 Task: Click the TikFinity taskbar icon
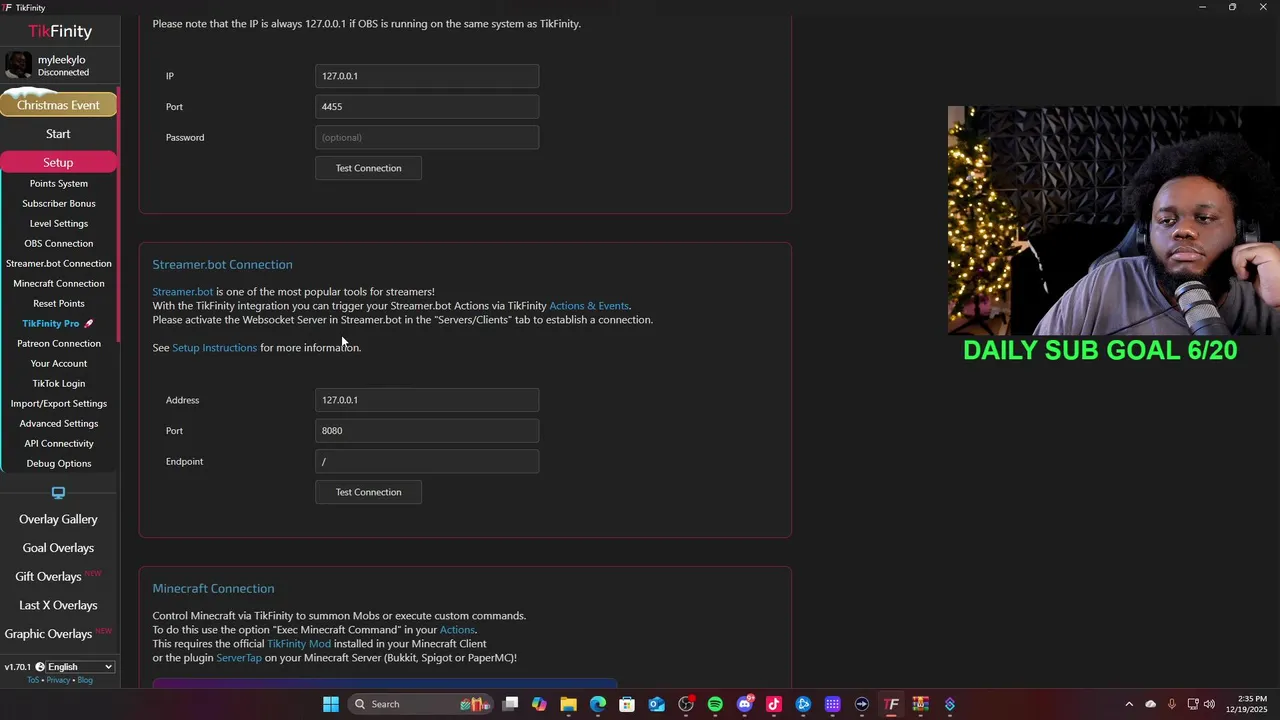[891, 704]
